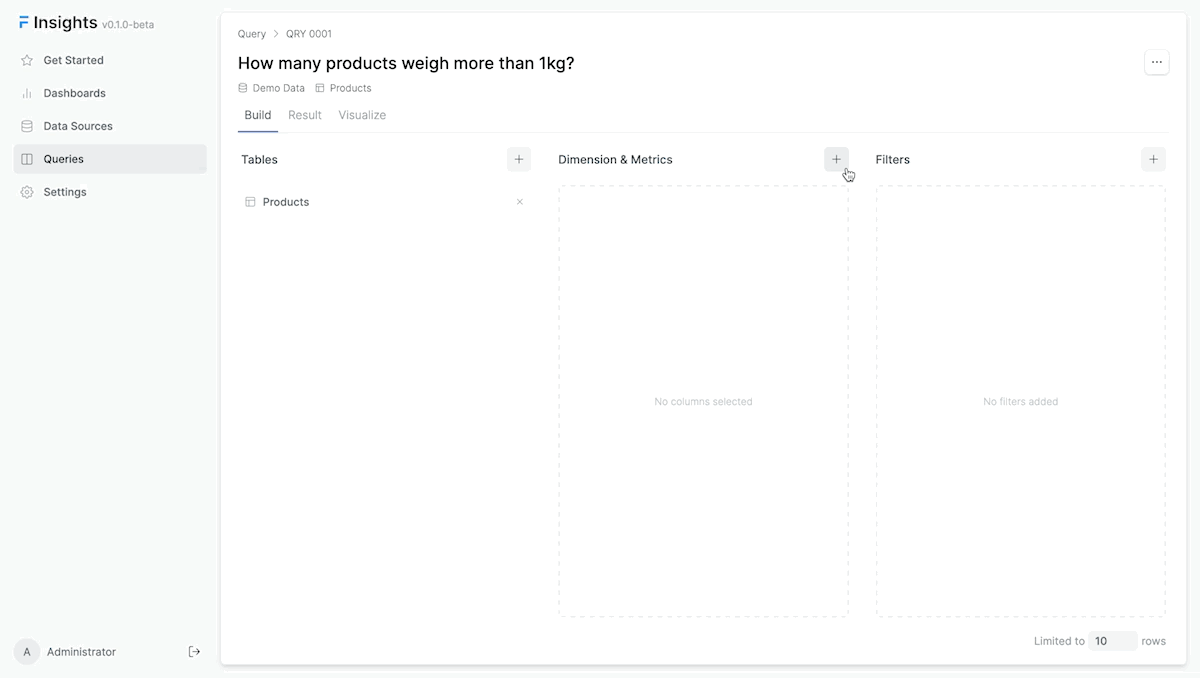Select the Build tab
This screenshot has width=1200, height=678.
(257, 115)
